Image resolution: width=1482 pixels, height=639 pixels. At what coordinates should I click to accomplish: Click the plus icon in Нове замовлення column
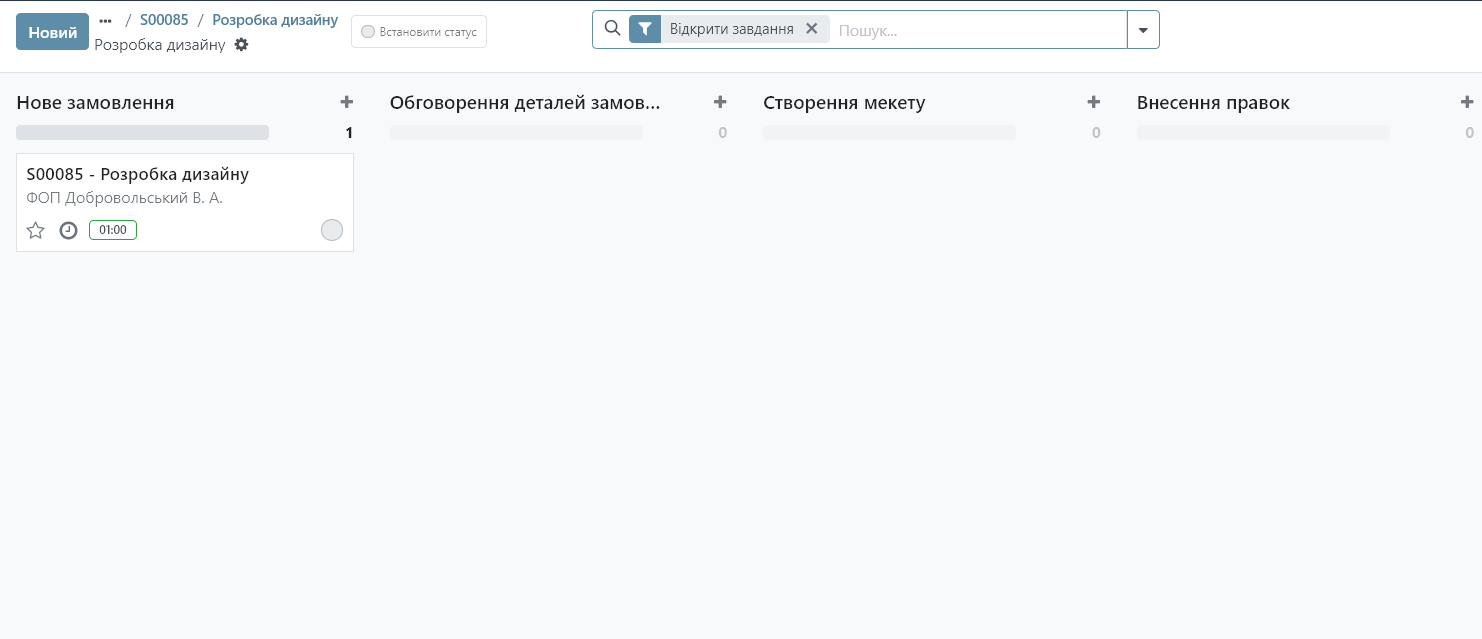pos(346,102)
